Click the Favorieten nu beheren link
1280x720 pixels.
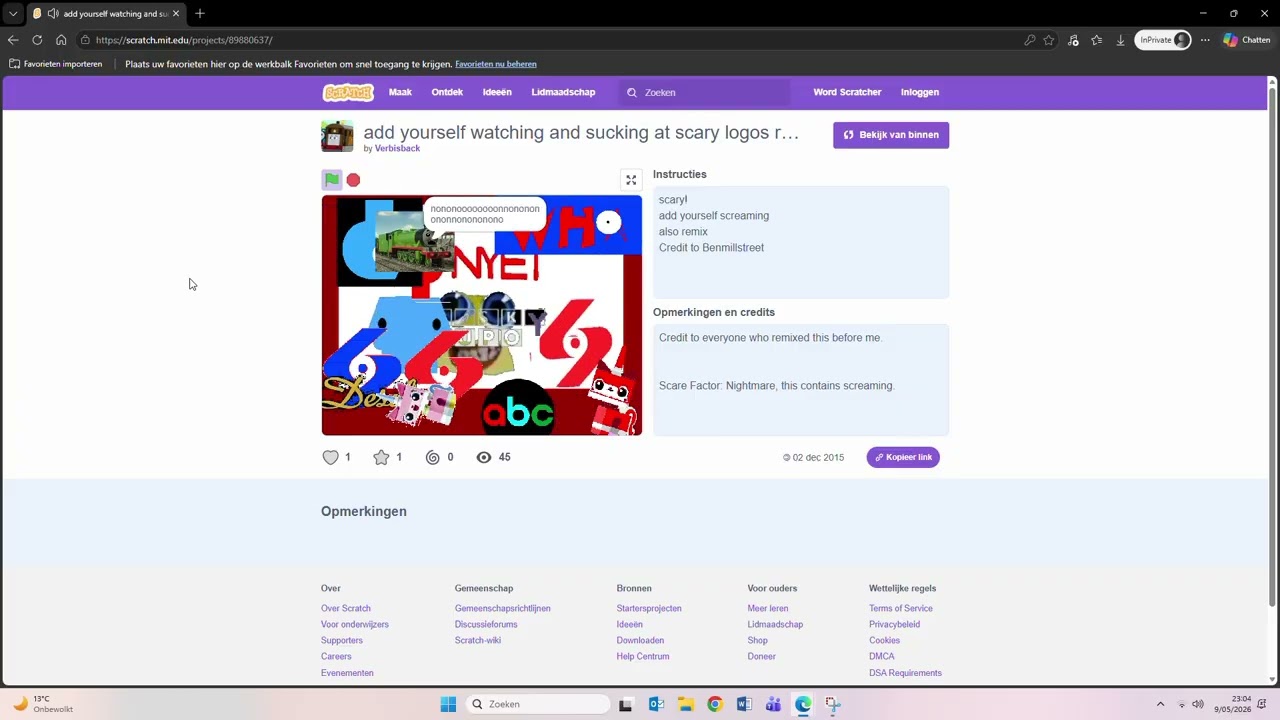click(x=496, y=64)
